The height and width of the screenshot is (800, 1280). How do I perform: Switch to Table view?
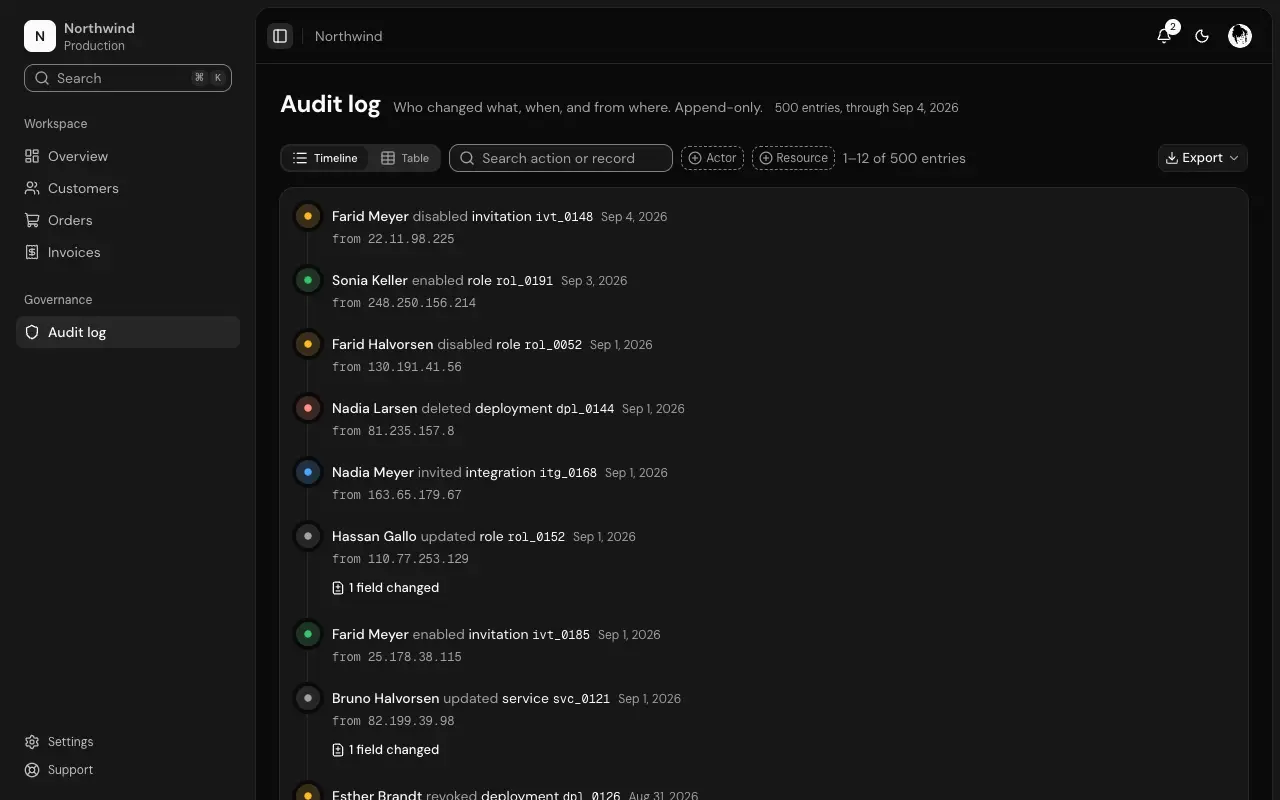405,158
